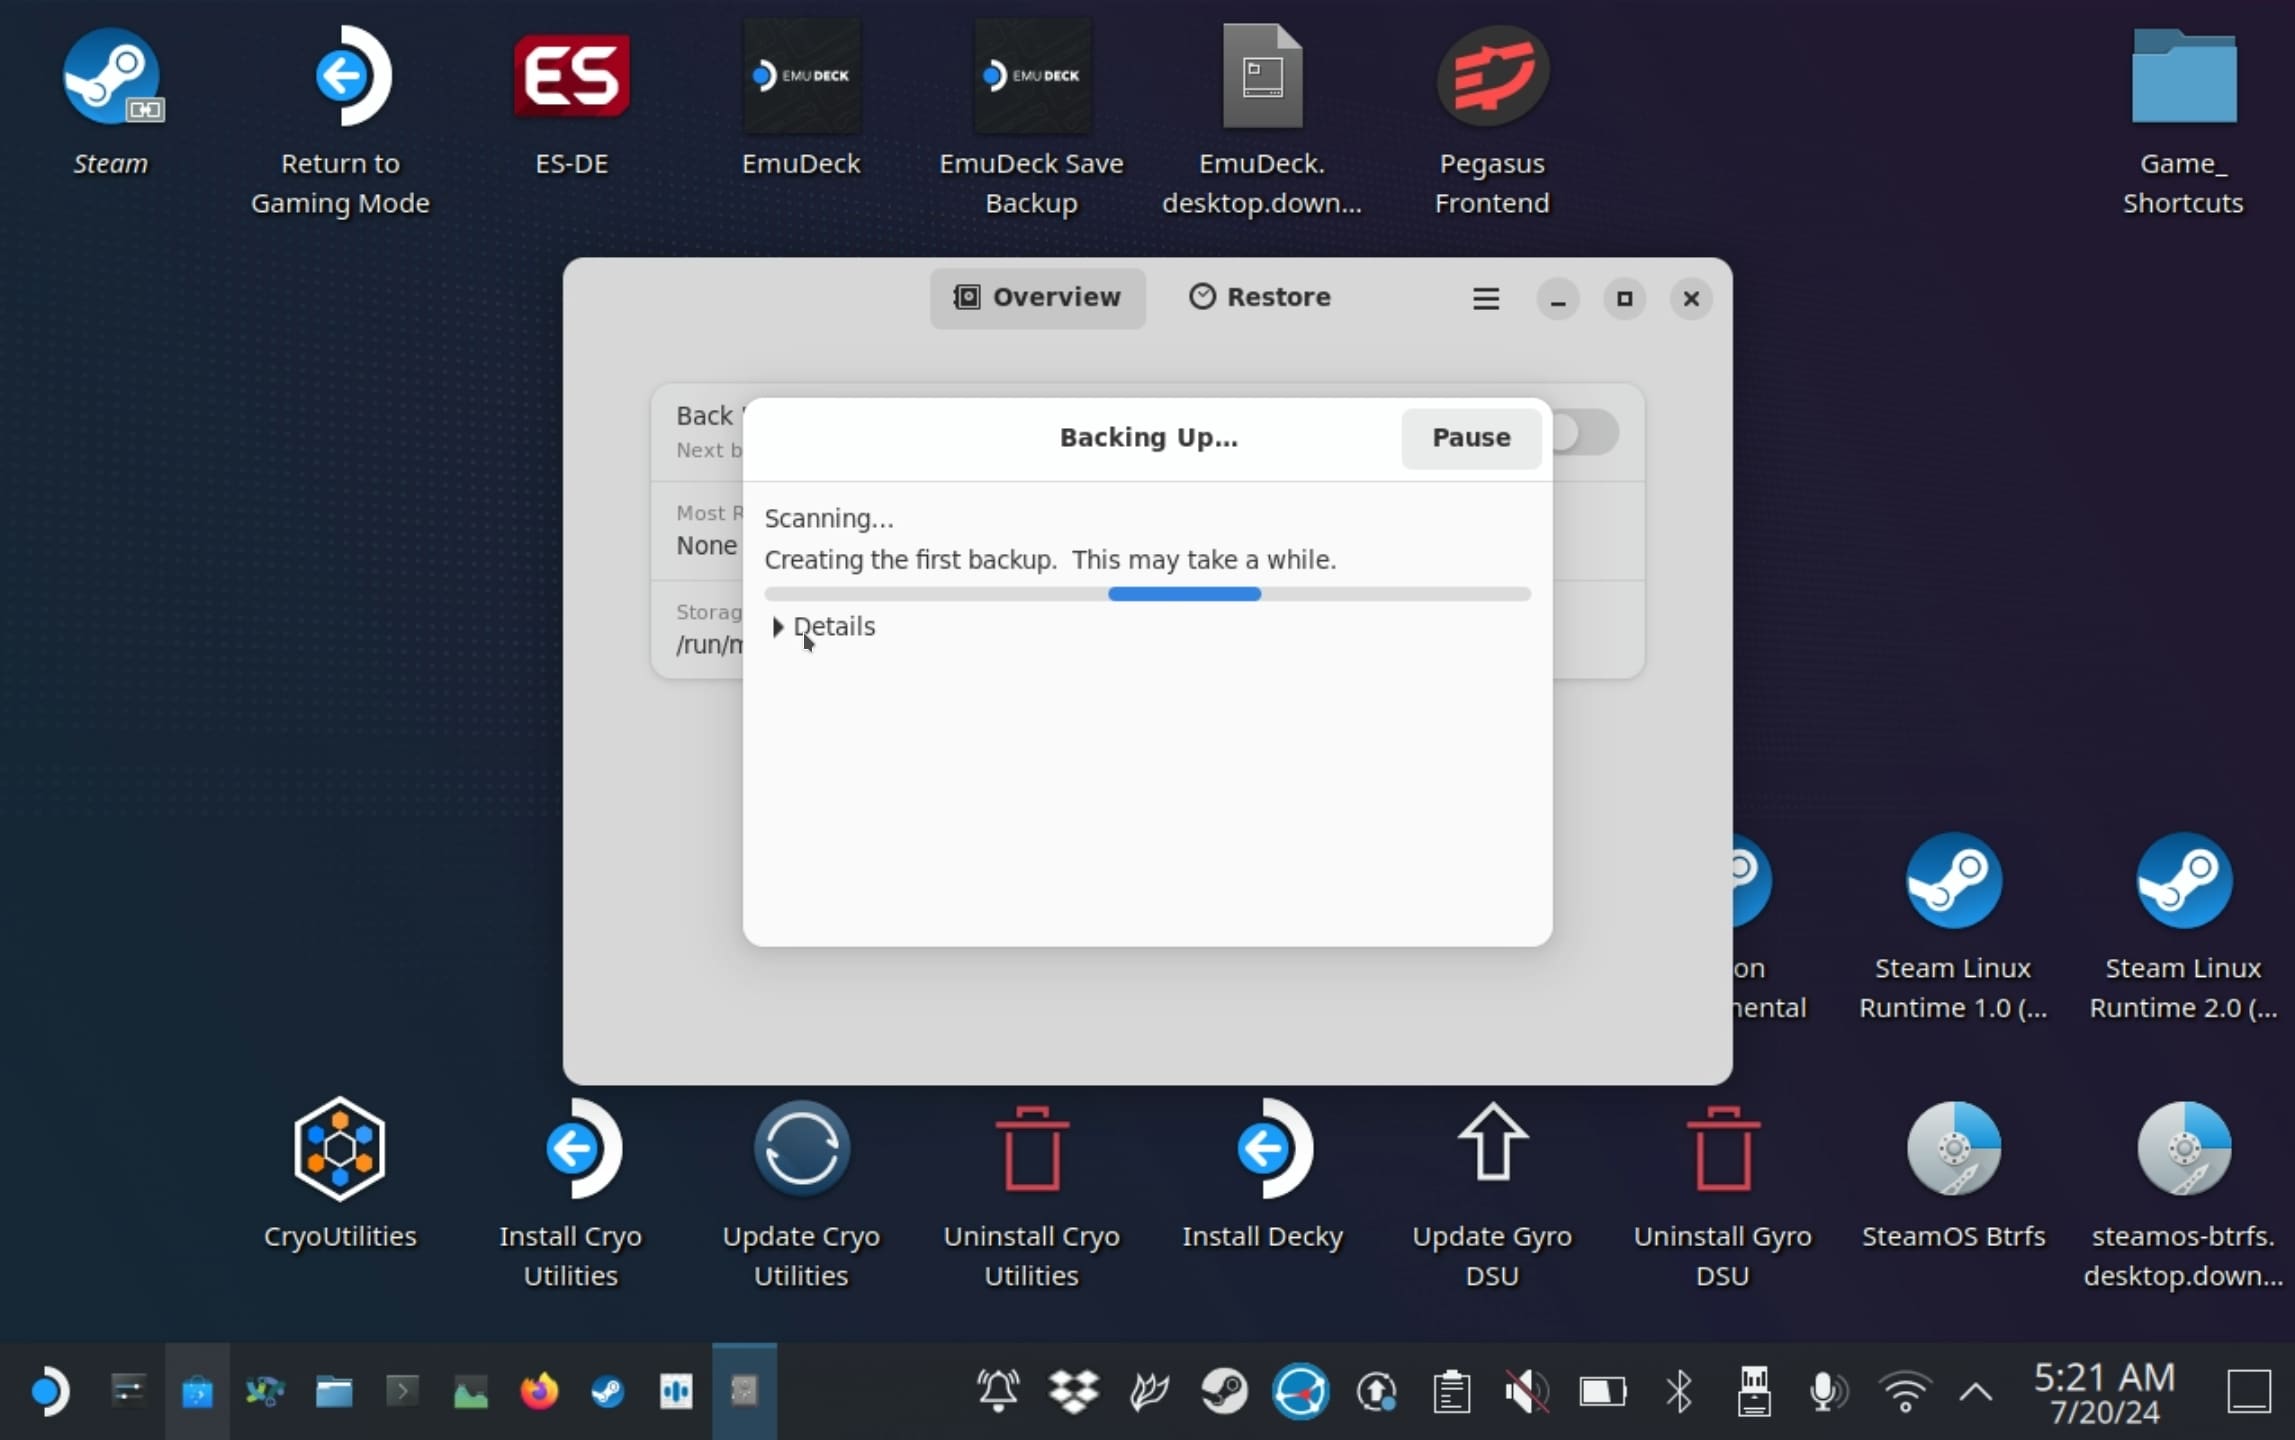This screenshot has height=1440, width=2295.
Task: Select Install Decky desktop icon
Action: [1262, 1175]
